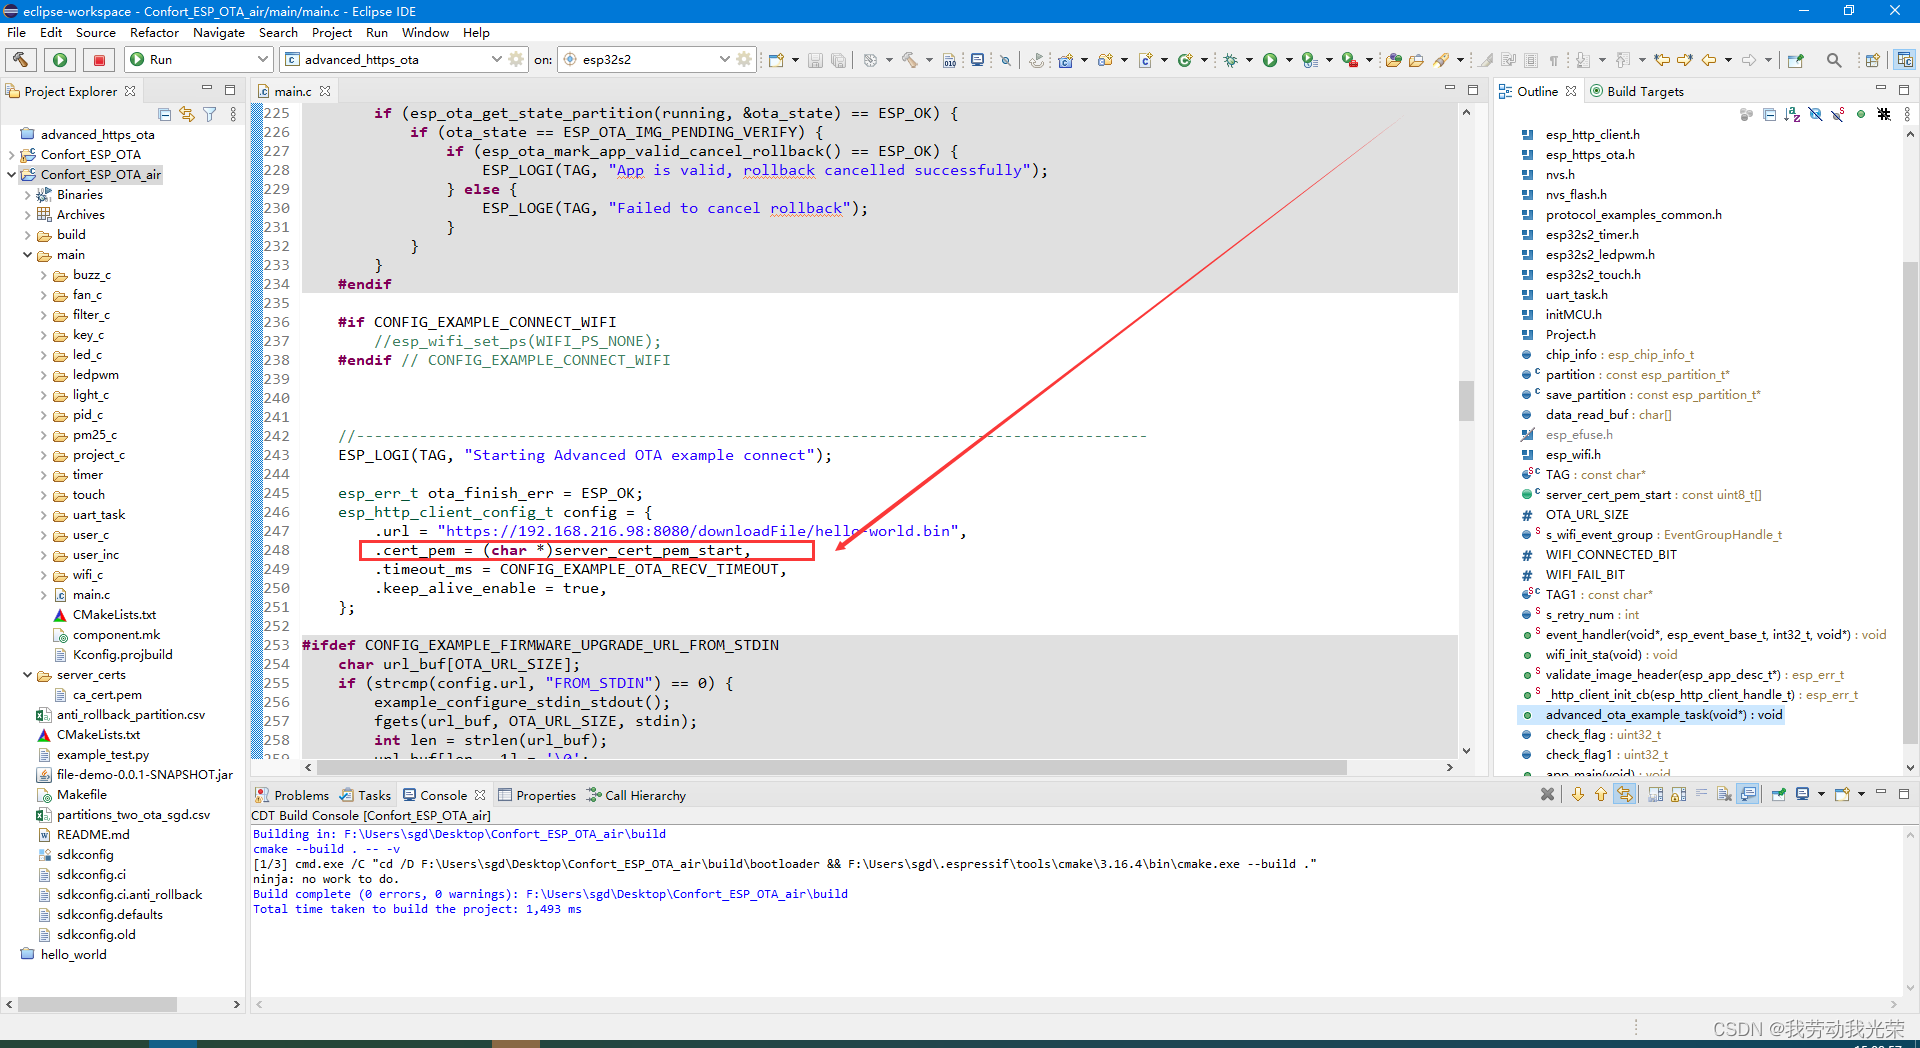The width and height of the screenshot is (1920, 1048).
Task: Select the C/C++ perspective button
Action: 1905,60
